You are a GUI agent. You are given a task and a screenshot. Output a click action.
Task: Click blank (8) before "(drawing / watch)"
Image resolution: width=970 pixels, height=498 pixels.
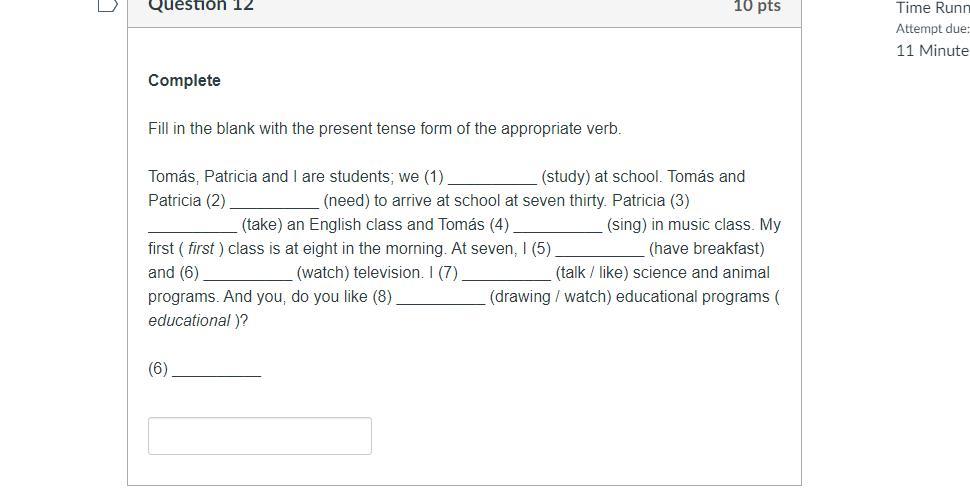point(440,298)
